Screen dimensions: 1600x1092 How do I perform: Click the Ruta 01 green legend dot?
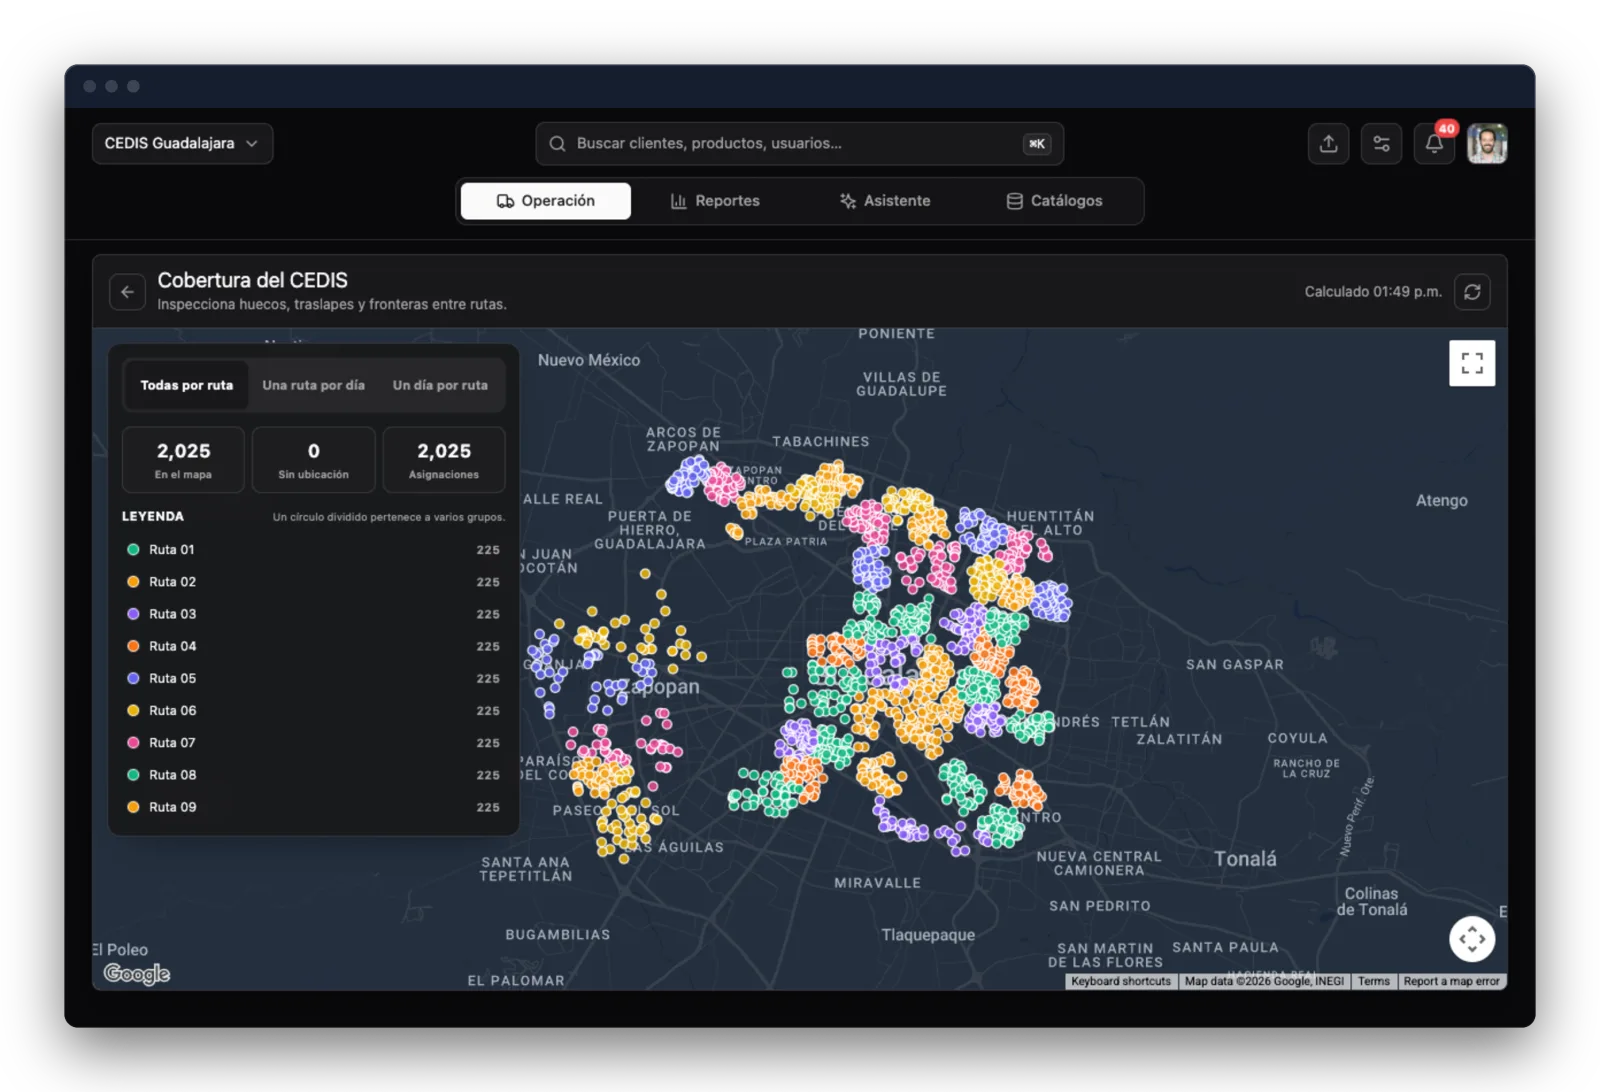(x=133, y=550)
